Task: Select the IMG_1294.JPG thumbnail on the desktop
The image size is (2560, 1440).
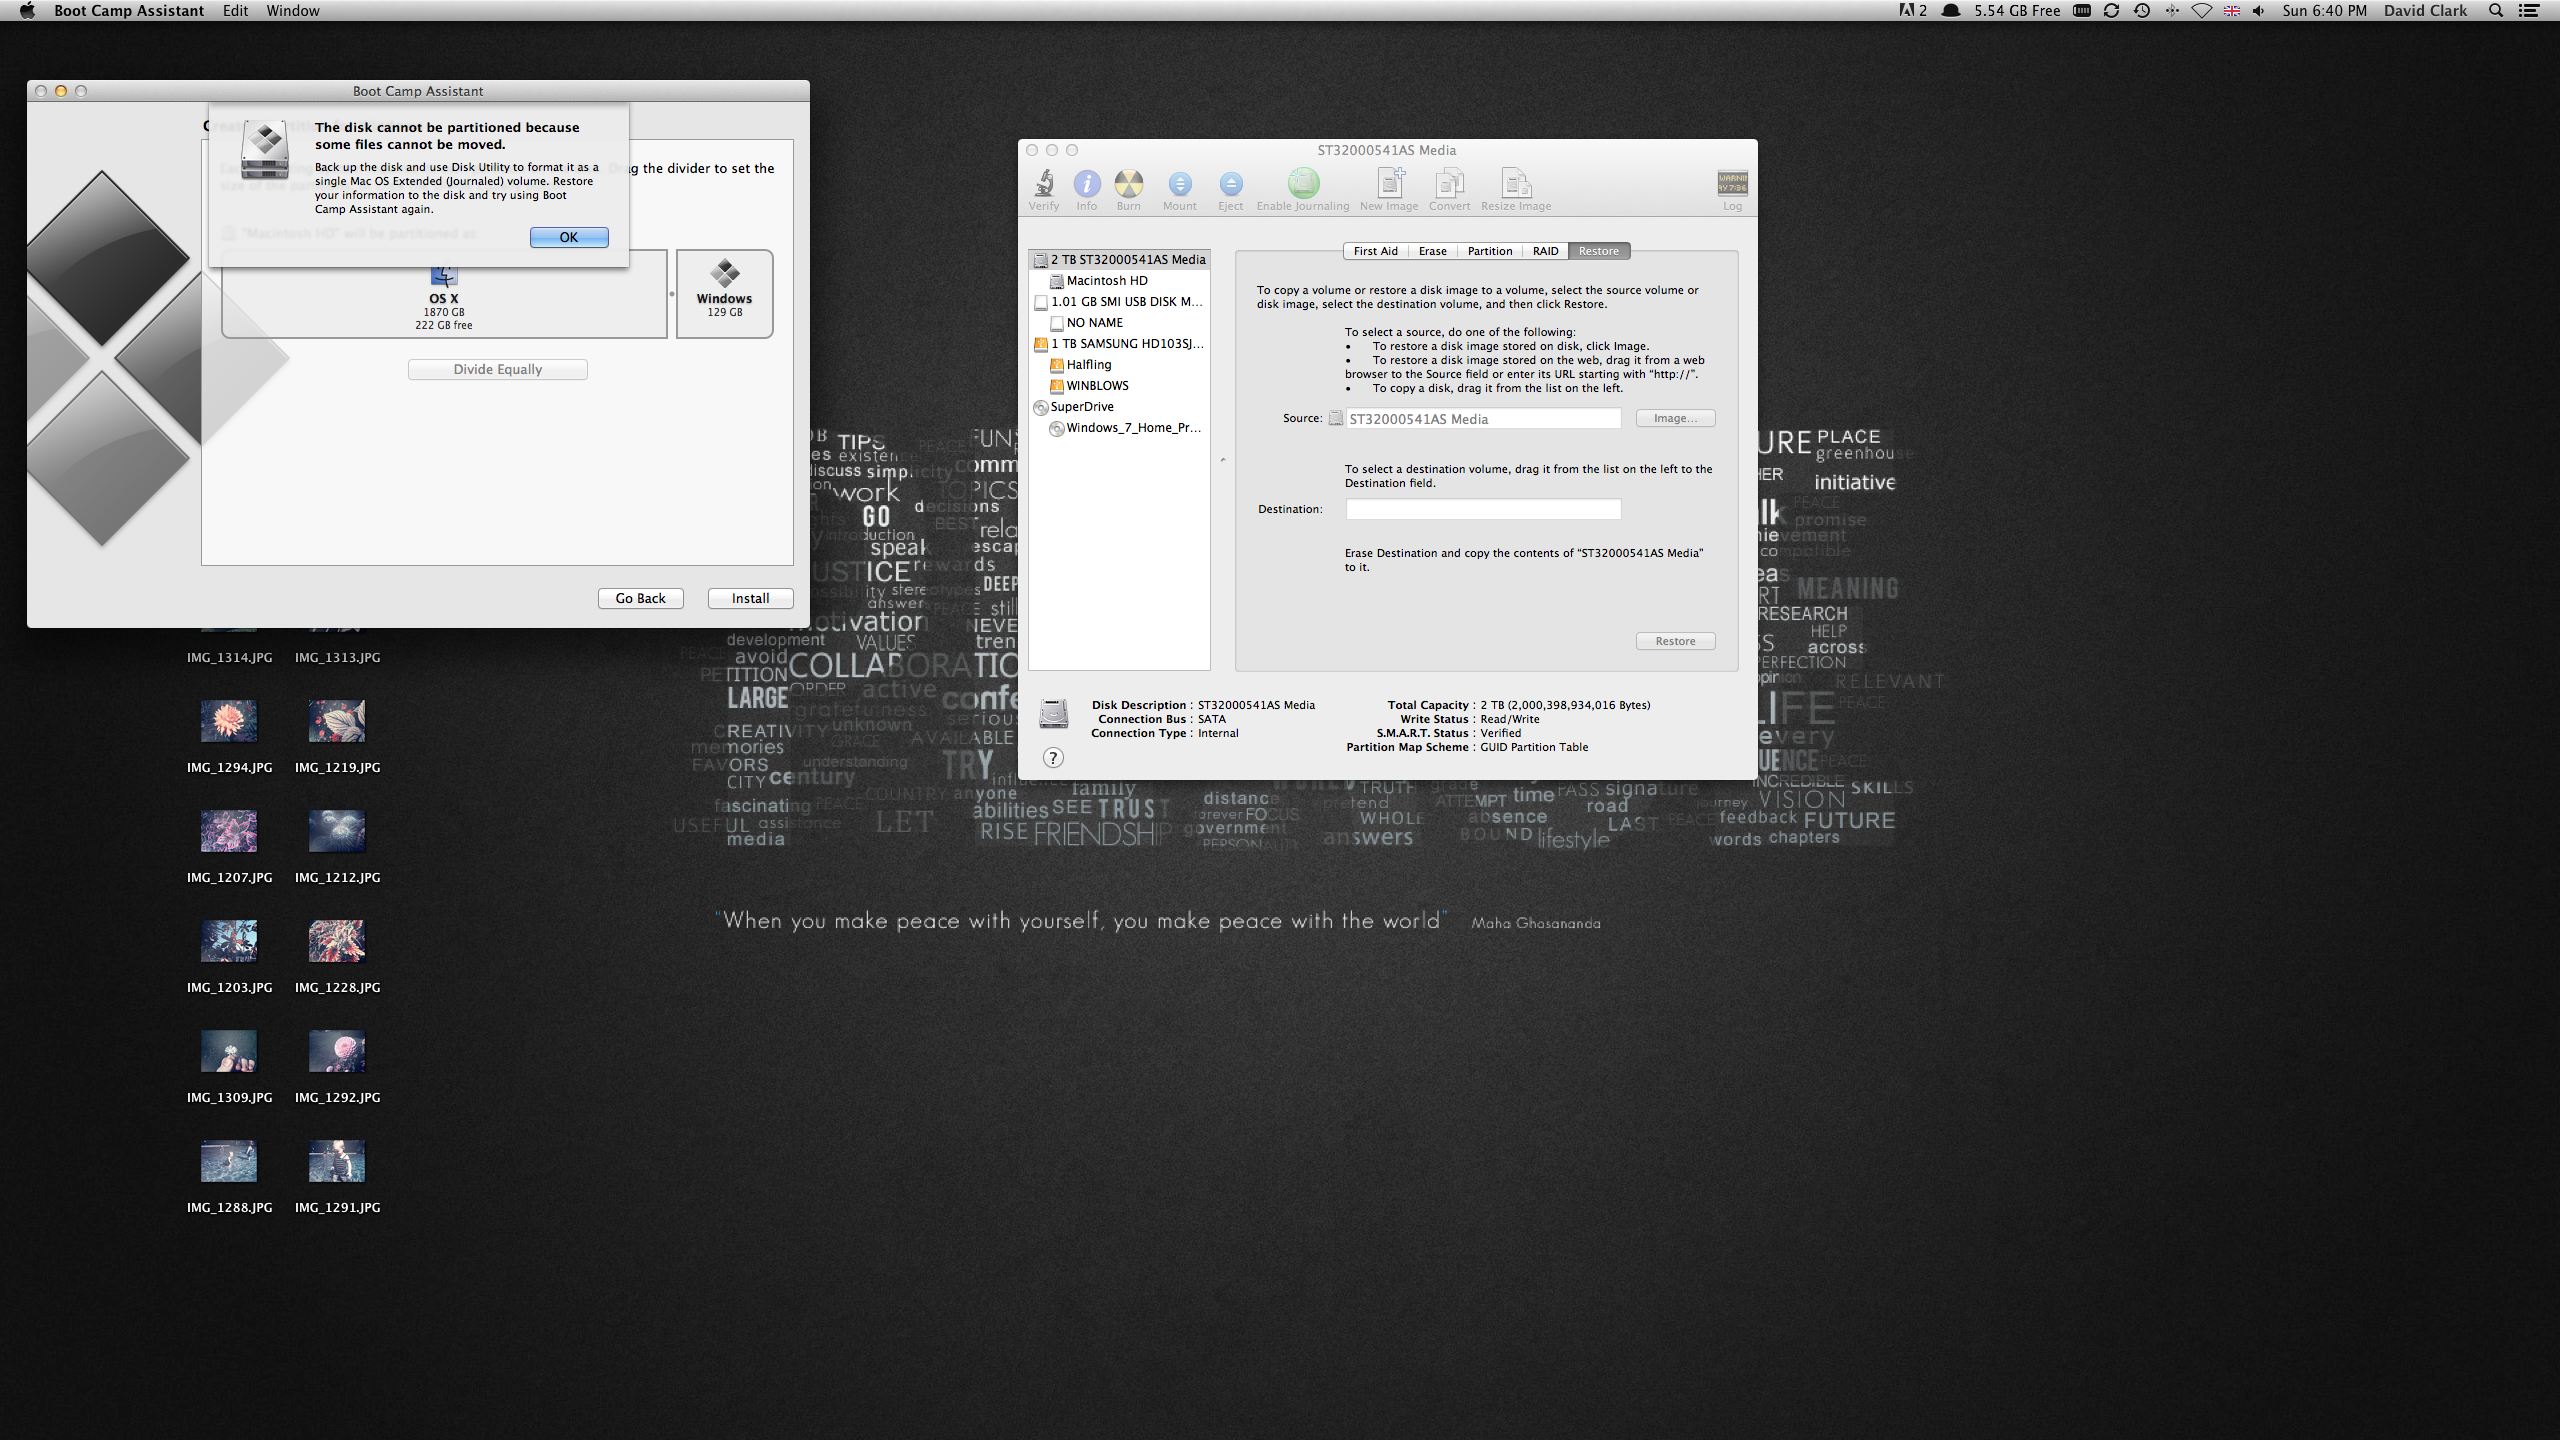Action: click(229, 720)
